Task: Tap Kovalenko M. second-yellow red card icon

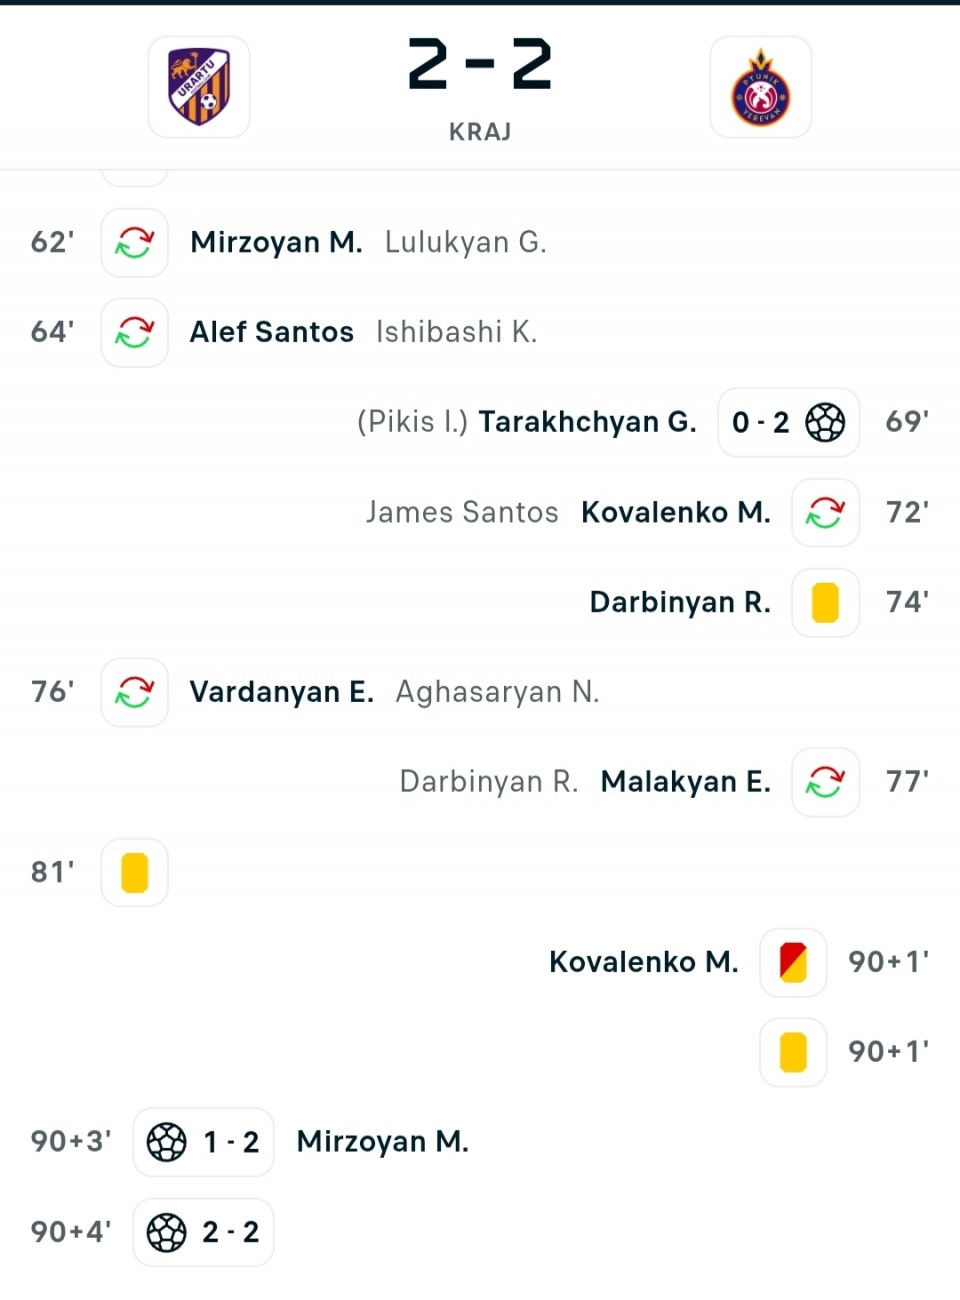Action: coord(793,962)
